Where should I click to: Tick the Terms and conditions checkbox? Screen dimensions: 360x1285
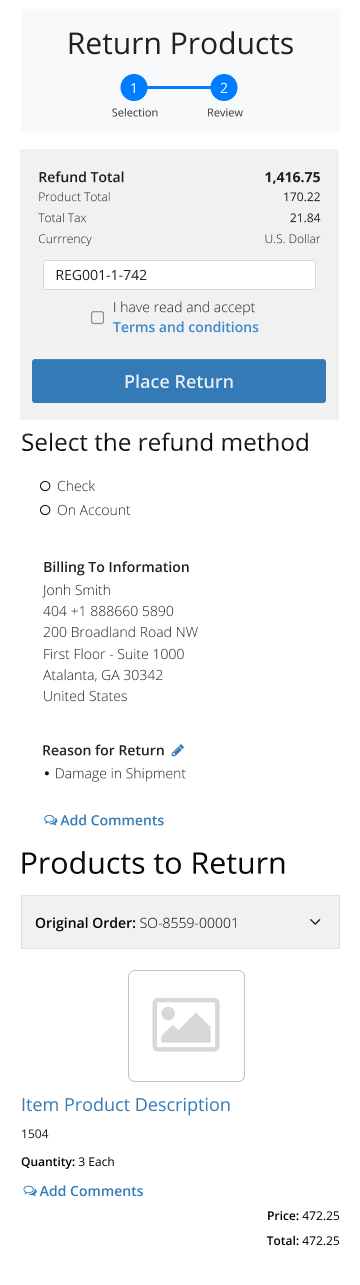point(97,318)
